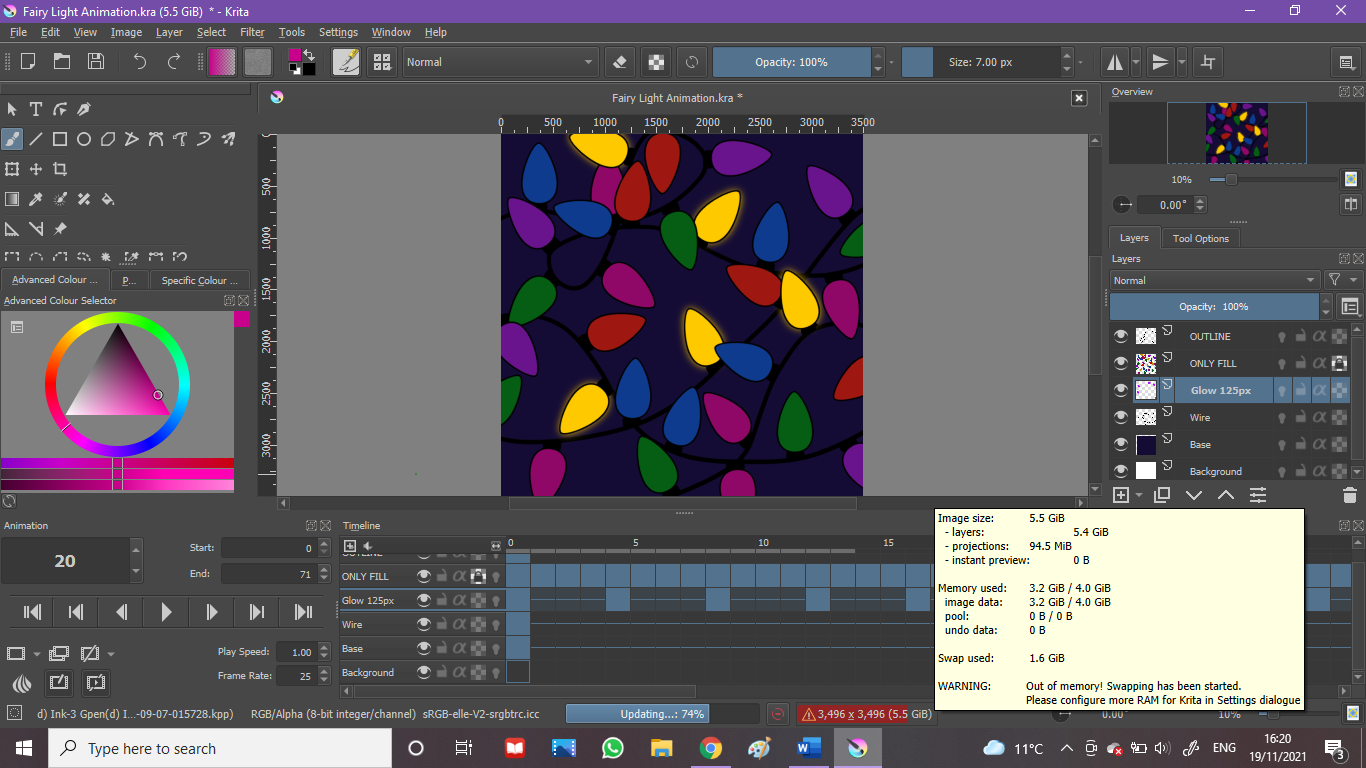Click the Save document icon
1366x768 pixels.
pyautogui.click(x=96, y=61)
